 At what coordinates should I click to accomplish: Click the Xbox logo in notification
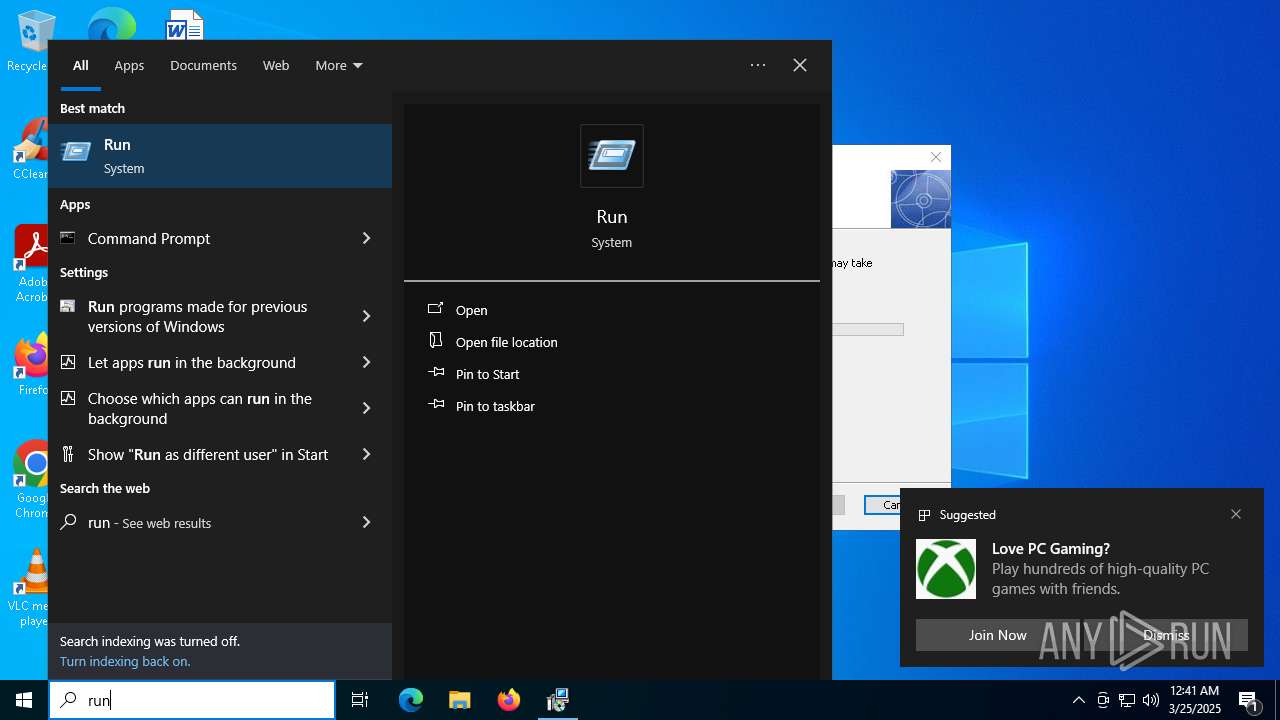point(946,569)
